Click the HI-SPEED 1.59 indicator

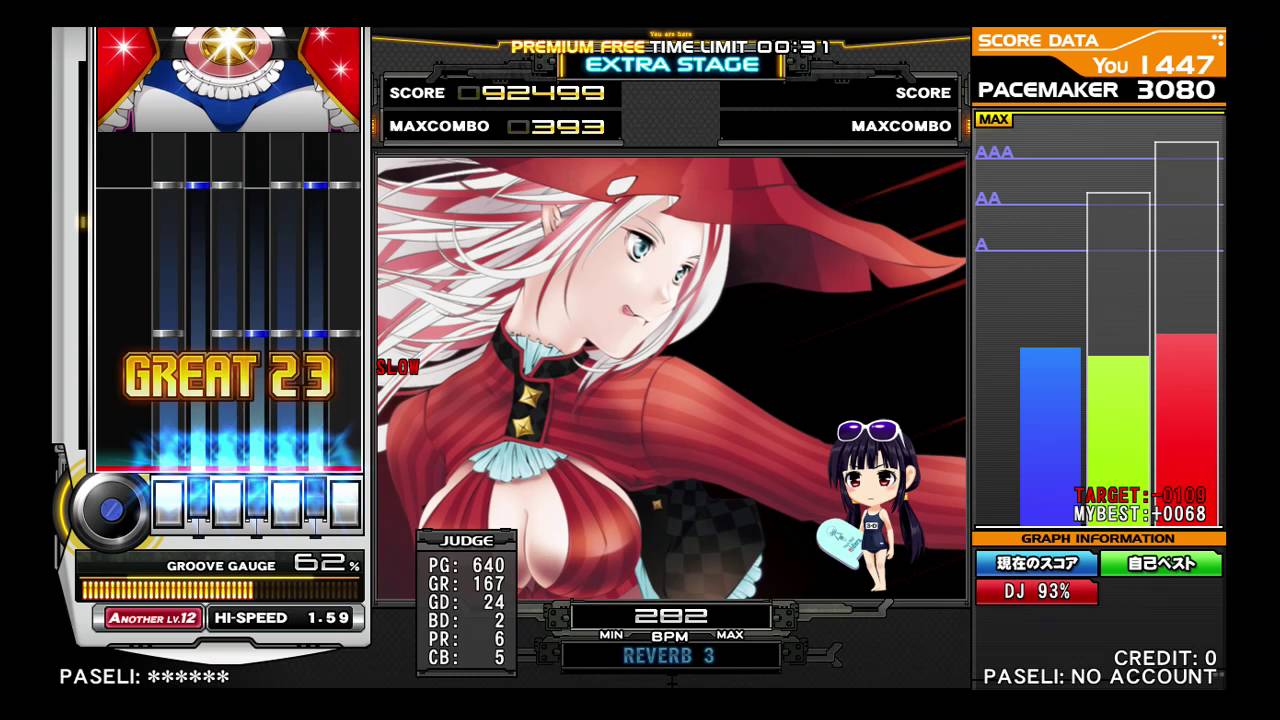coord(285,618)
